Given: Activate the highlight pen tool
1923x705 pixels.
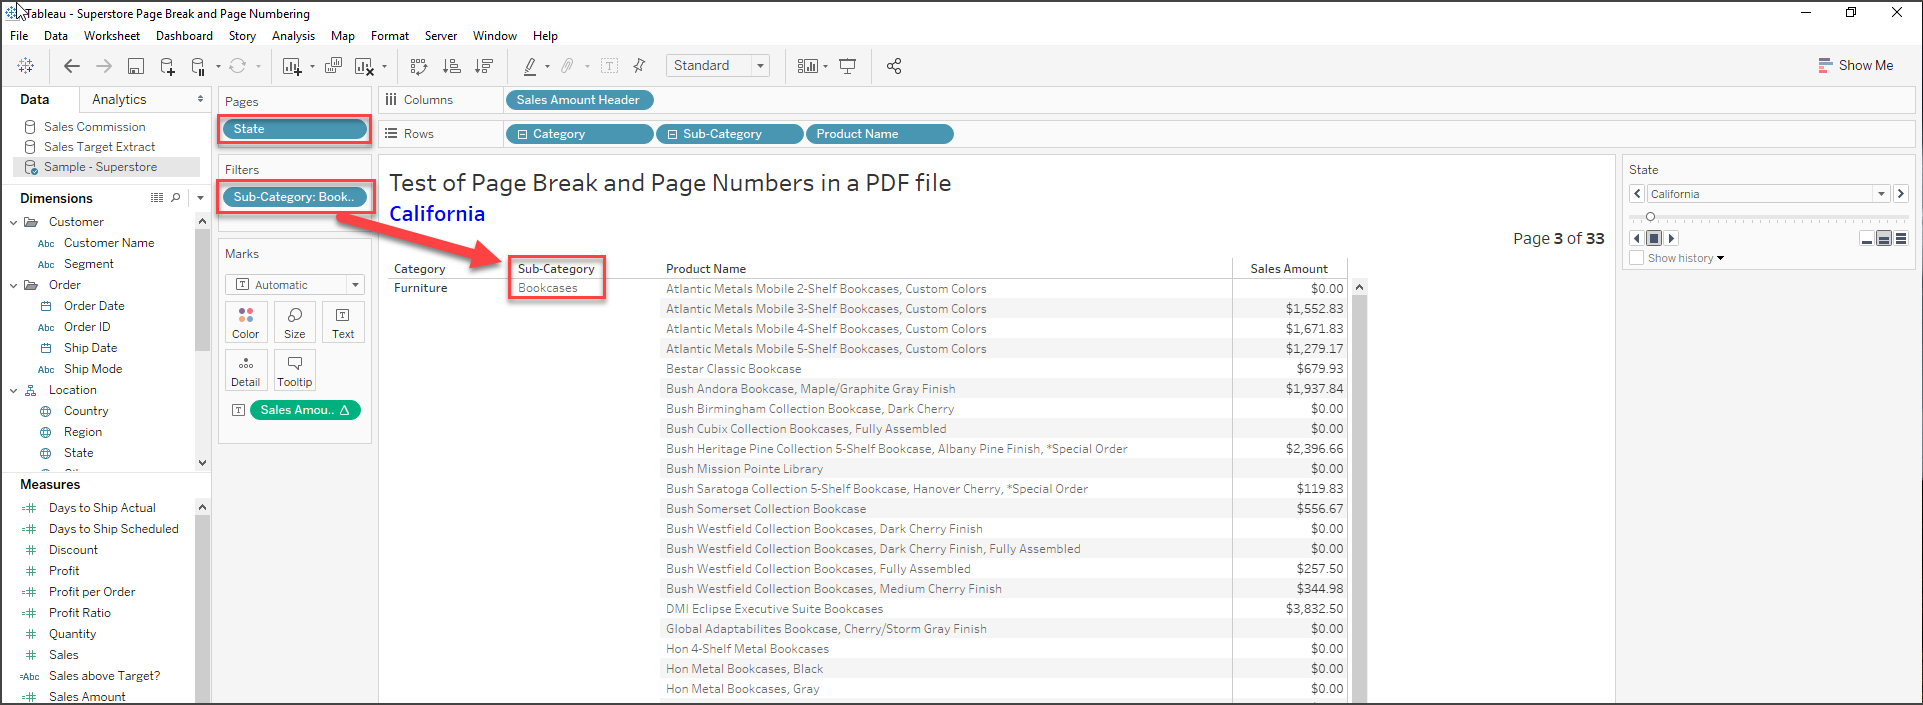Looking at the screenshot, I should (530, 66).
